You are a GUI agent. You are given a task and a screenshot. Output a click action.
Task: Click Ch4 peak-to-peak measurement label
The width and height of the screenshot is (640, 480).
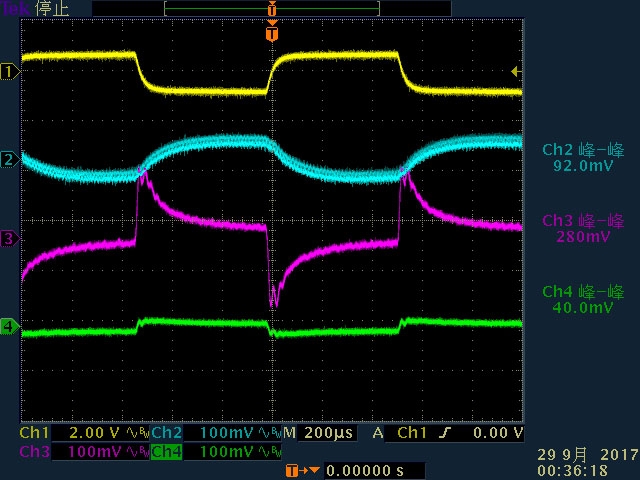click(583, 291)
